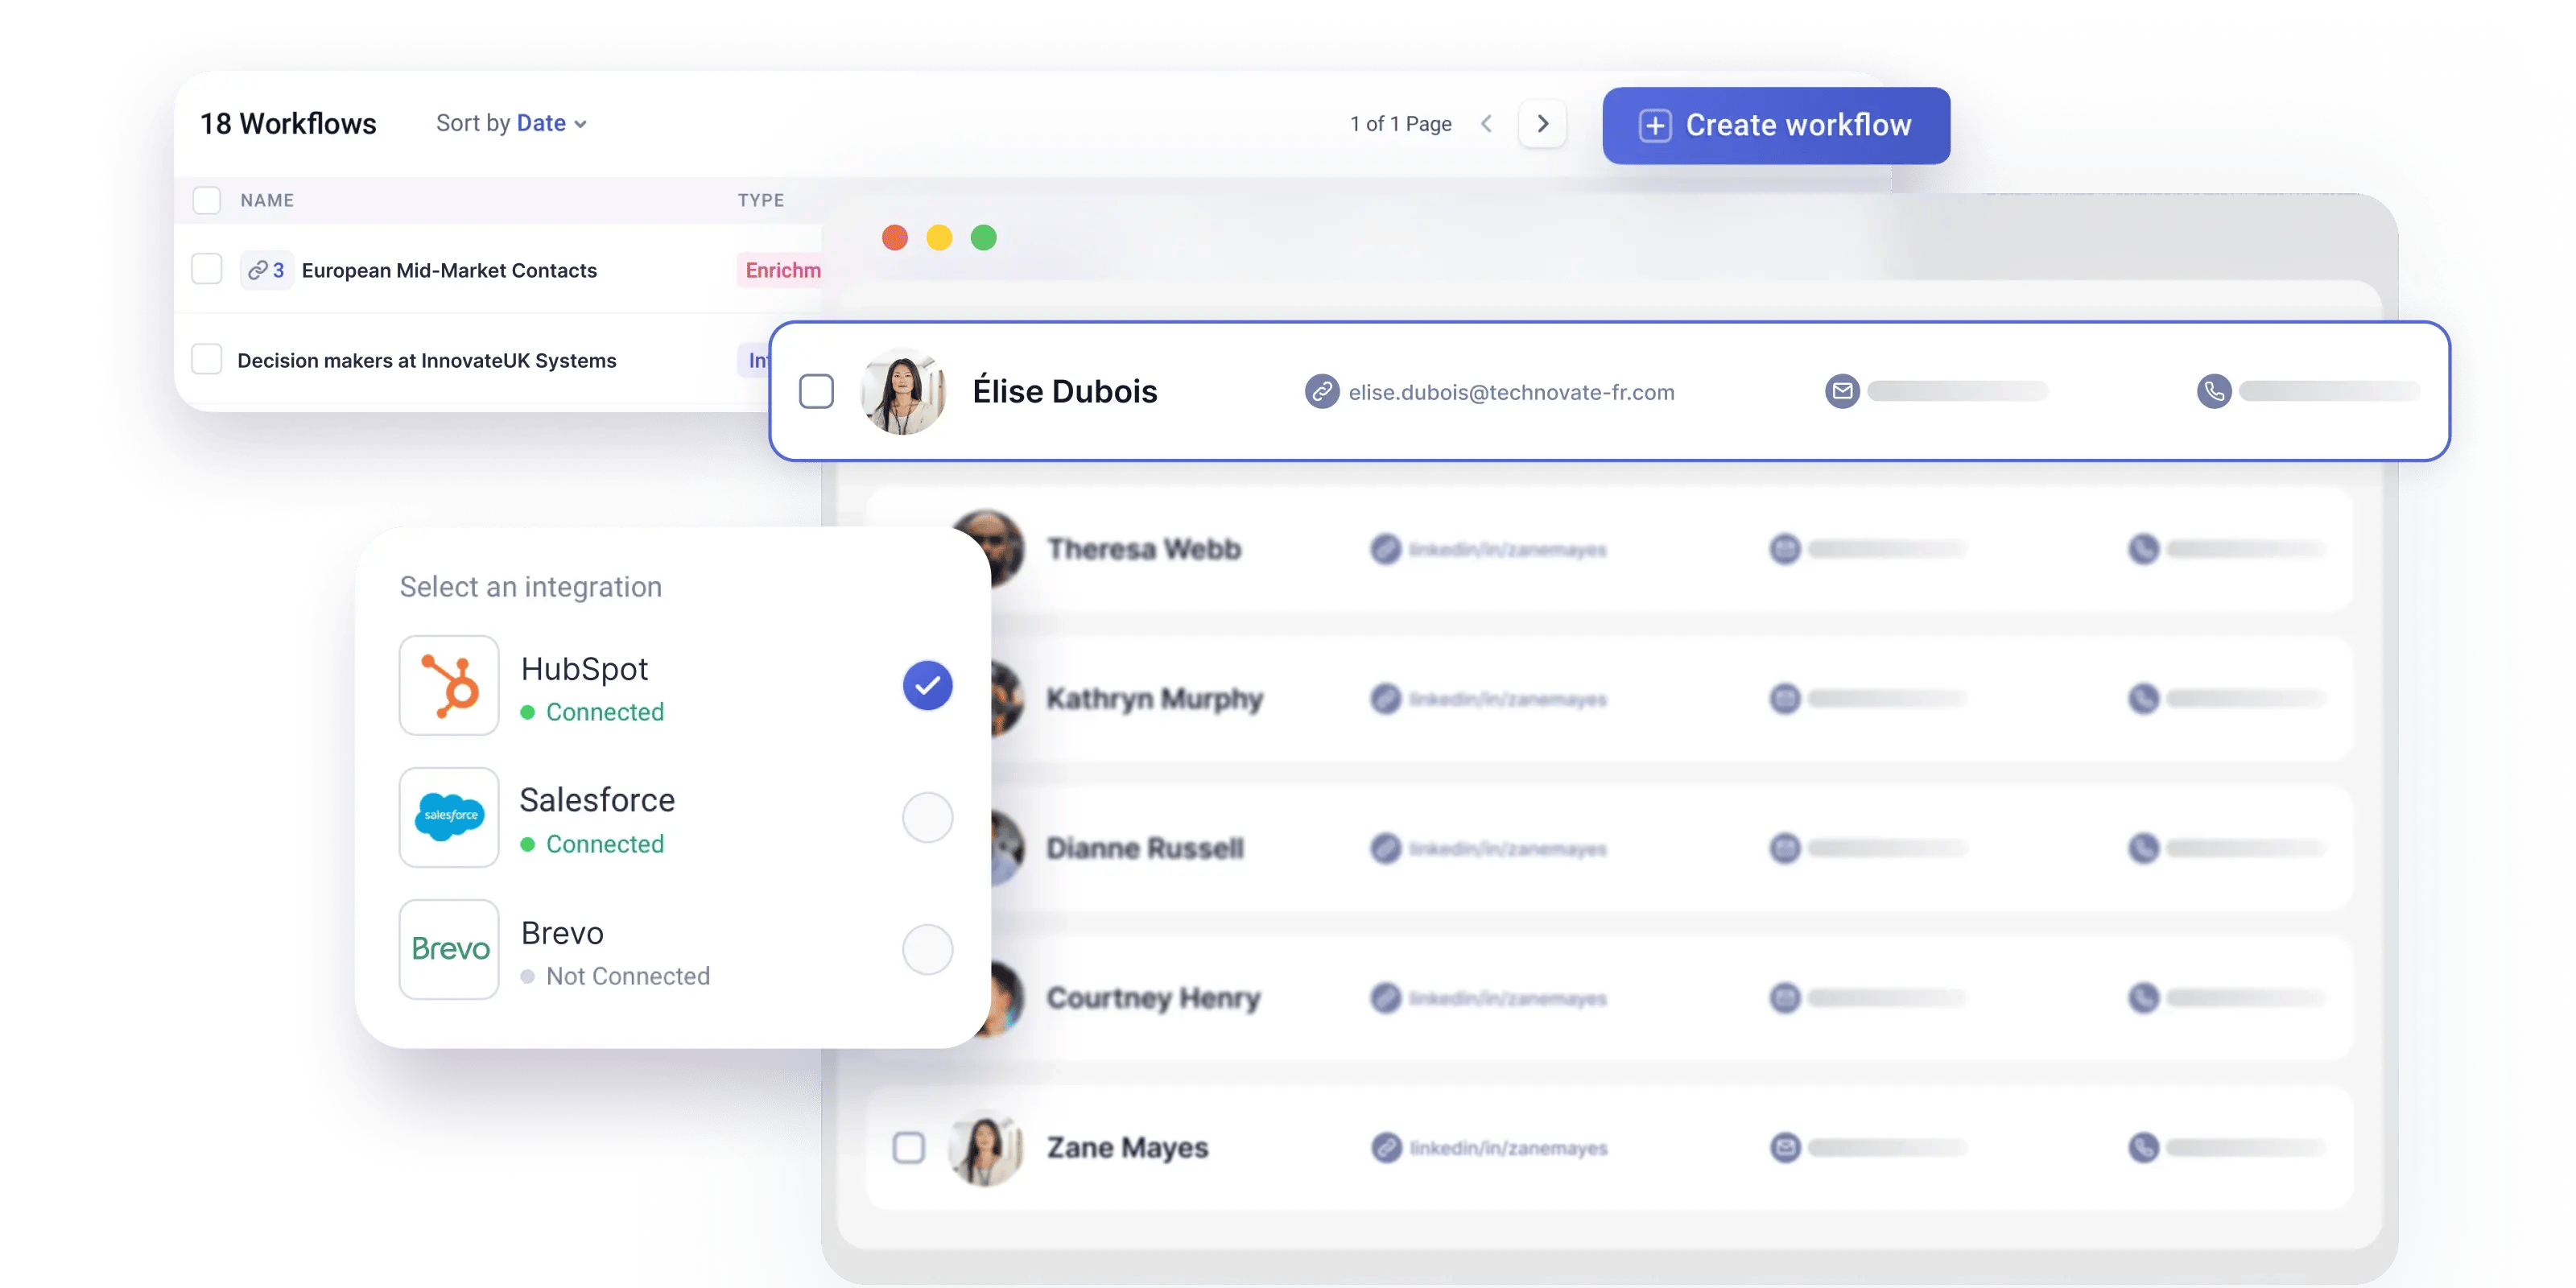Click the link icon before elise.dubois email address
Screen dimensions: 2576x1288
(x=1322, y=392)
